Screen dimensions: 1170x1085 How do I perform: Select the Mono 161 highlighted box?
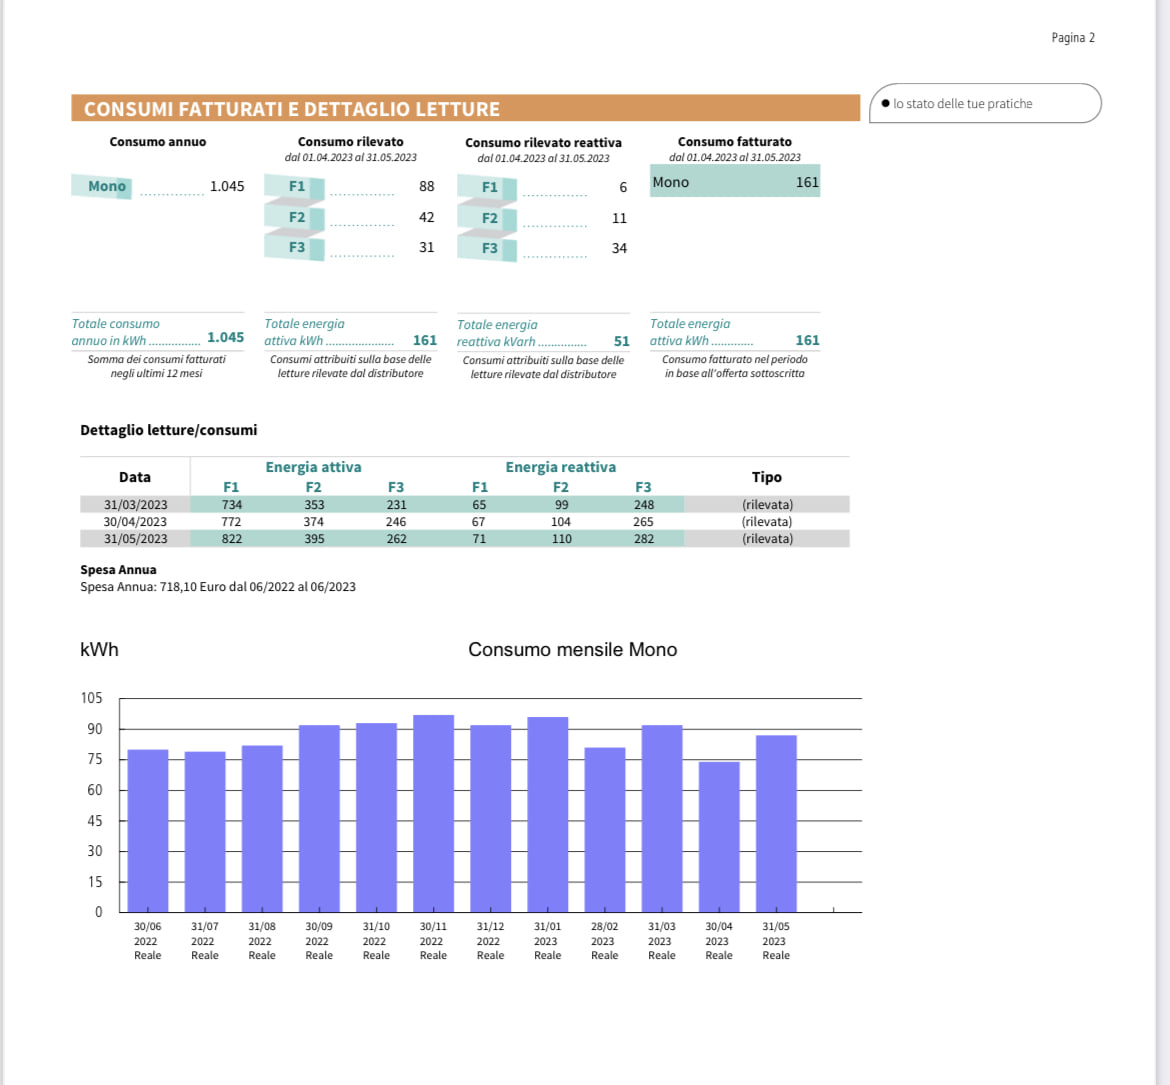coord(734,182)
